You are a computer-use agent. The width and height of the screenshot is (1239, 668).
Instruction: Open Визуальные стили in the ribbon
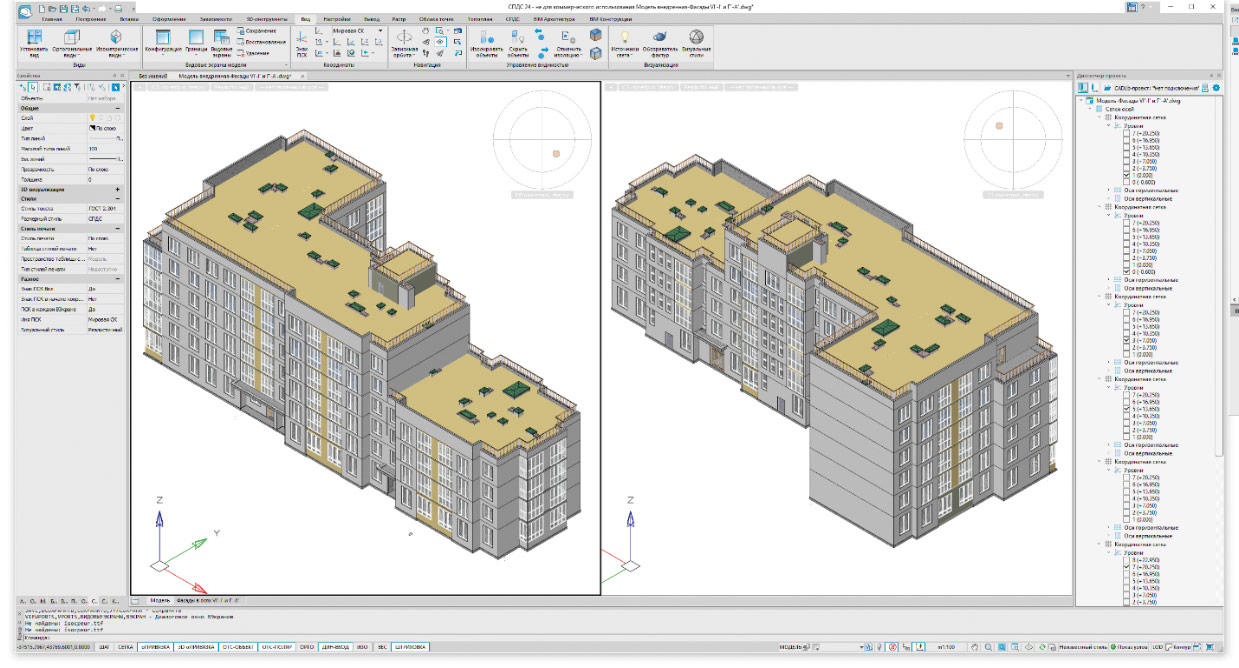pos(696,41)
